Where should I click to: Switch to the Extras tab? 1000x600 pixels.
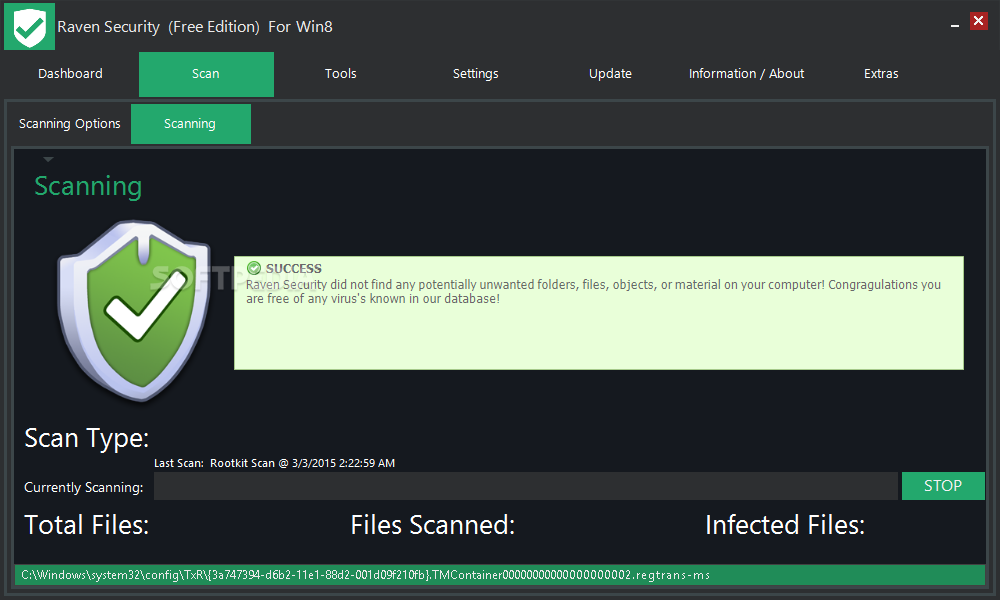(x=881, y=74)
